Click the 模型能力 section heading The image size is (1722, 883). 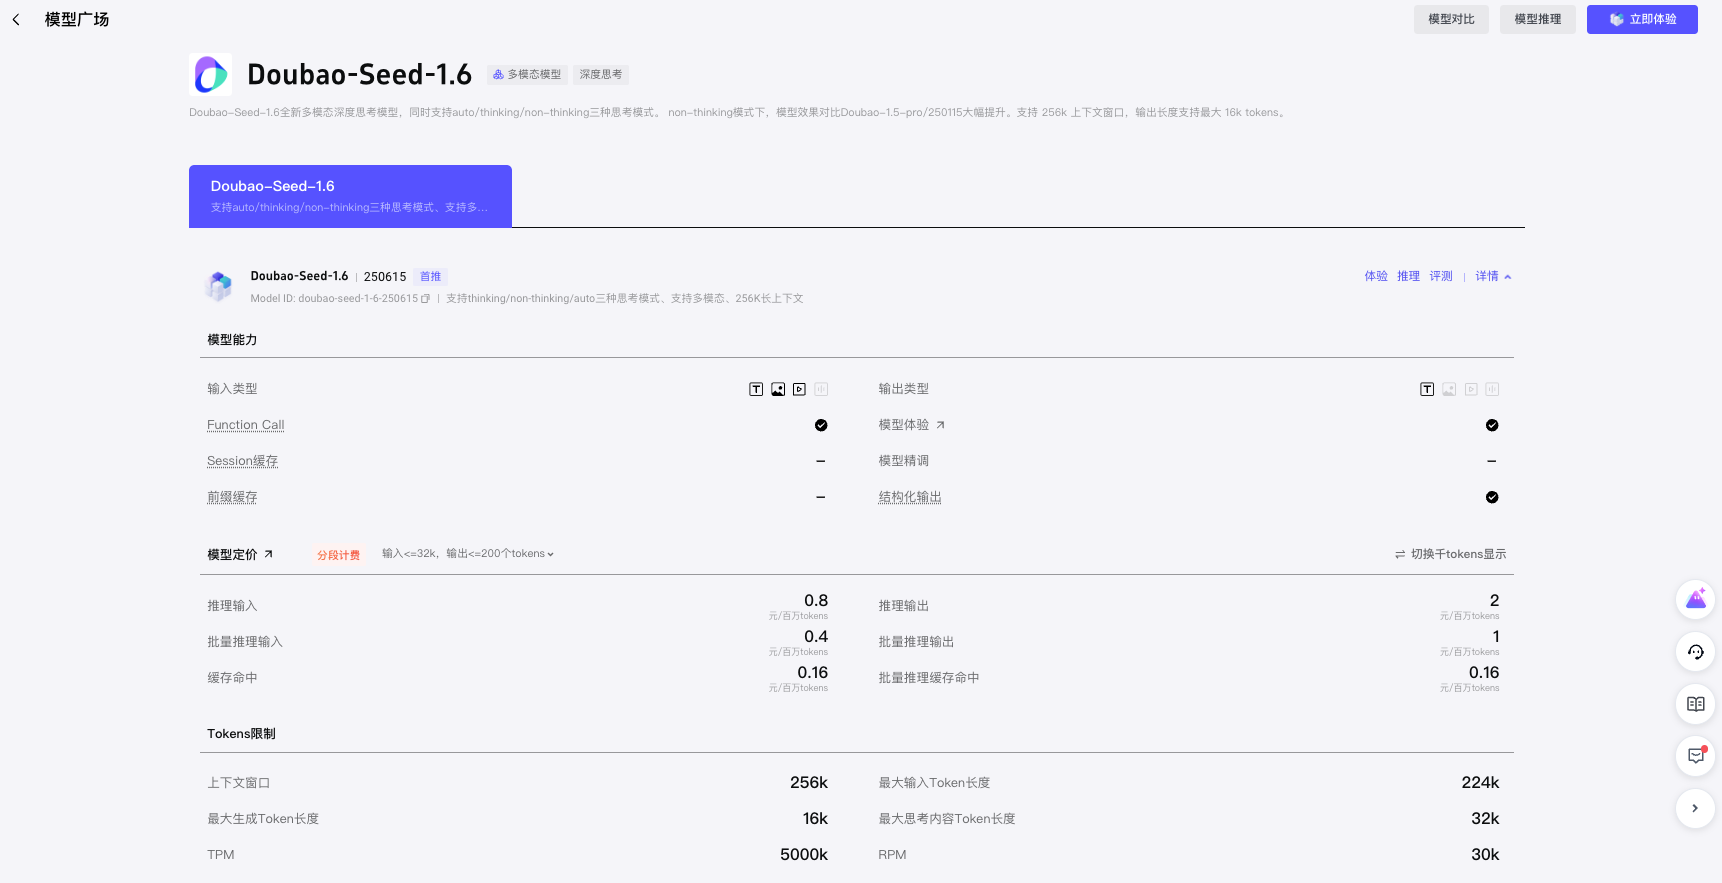tap(232, 340)
